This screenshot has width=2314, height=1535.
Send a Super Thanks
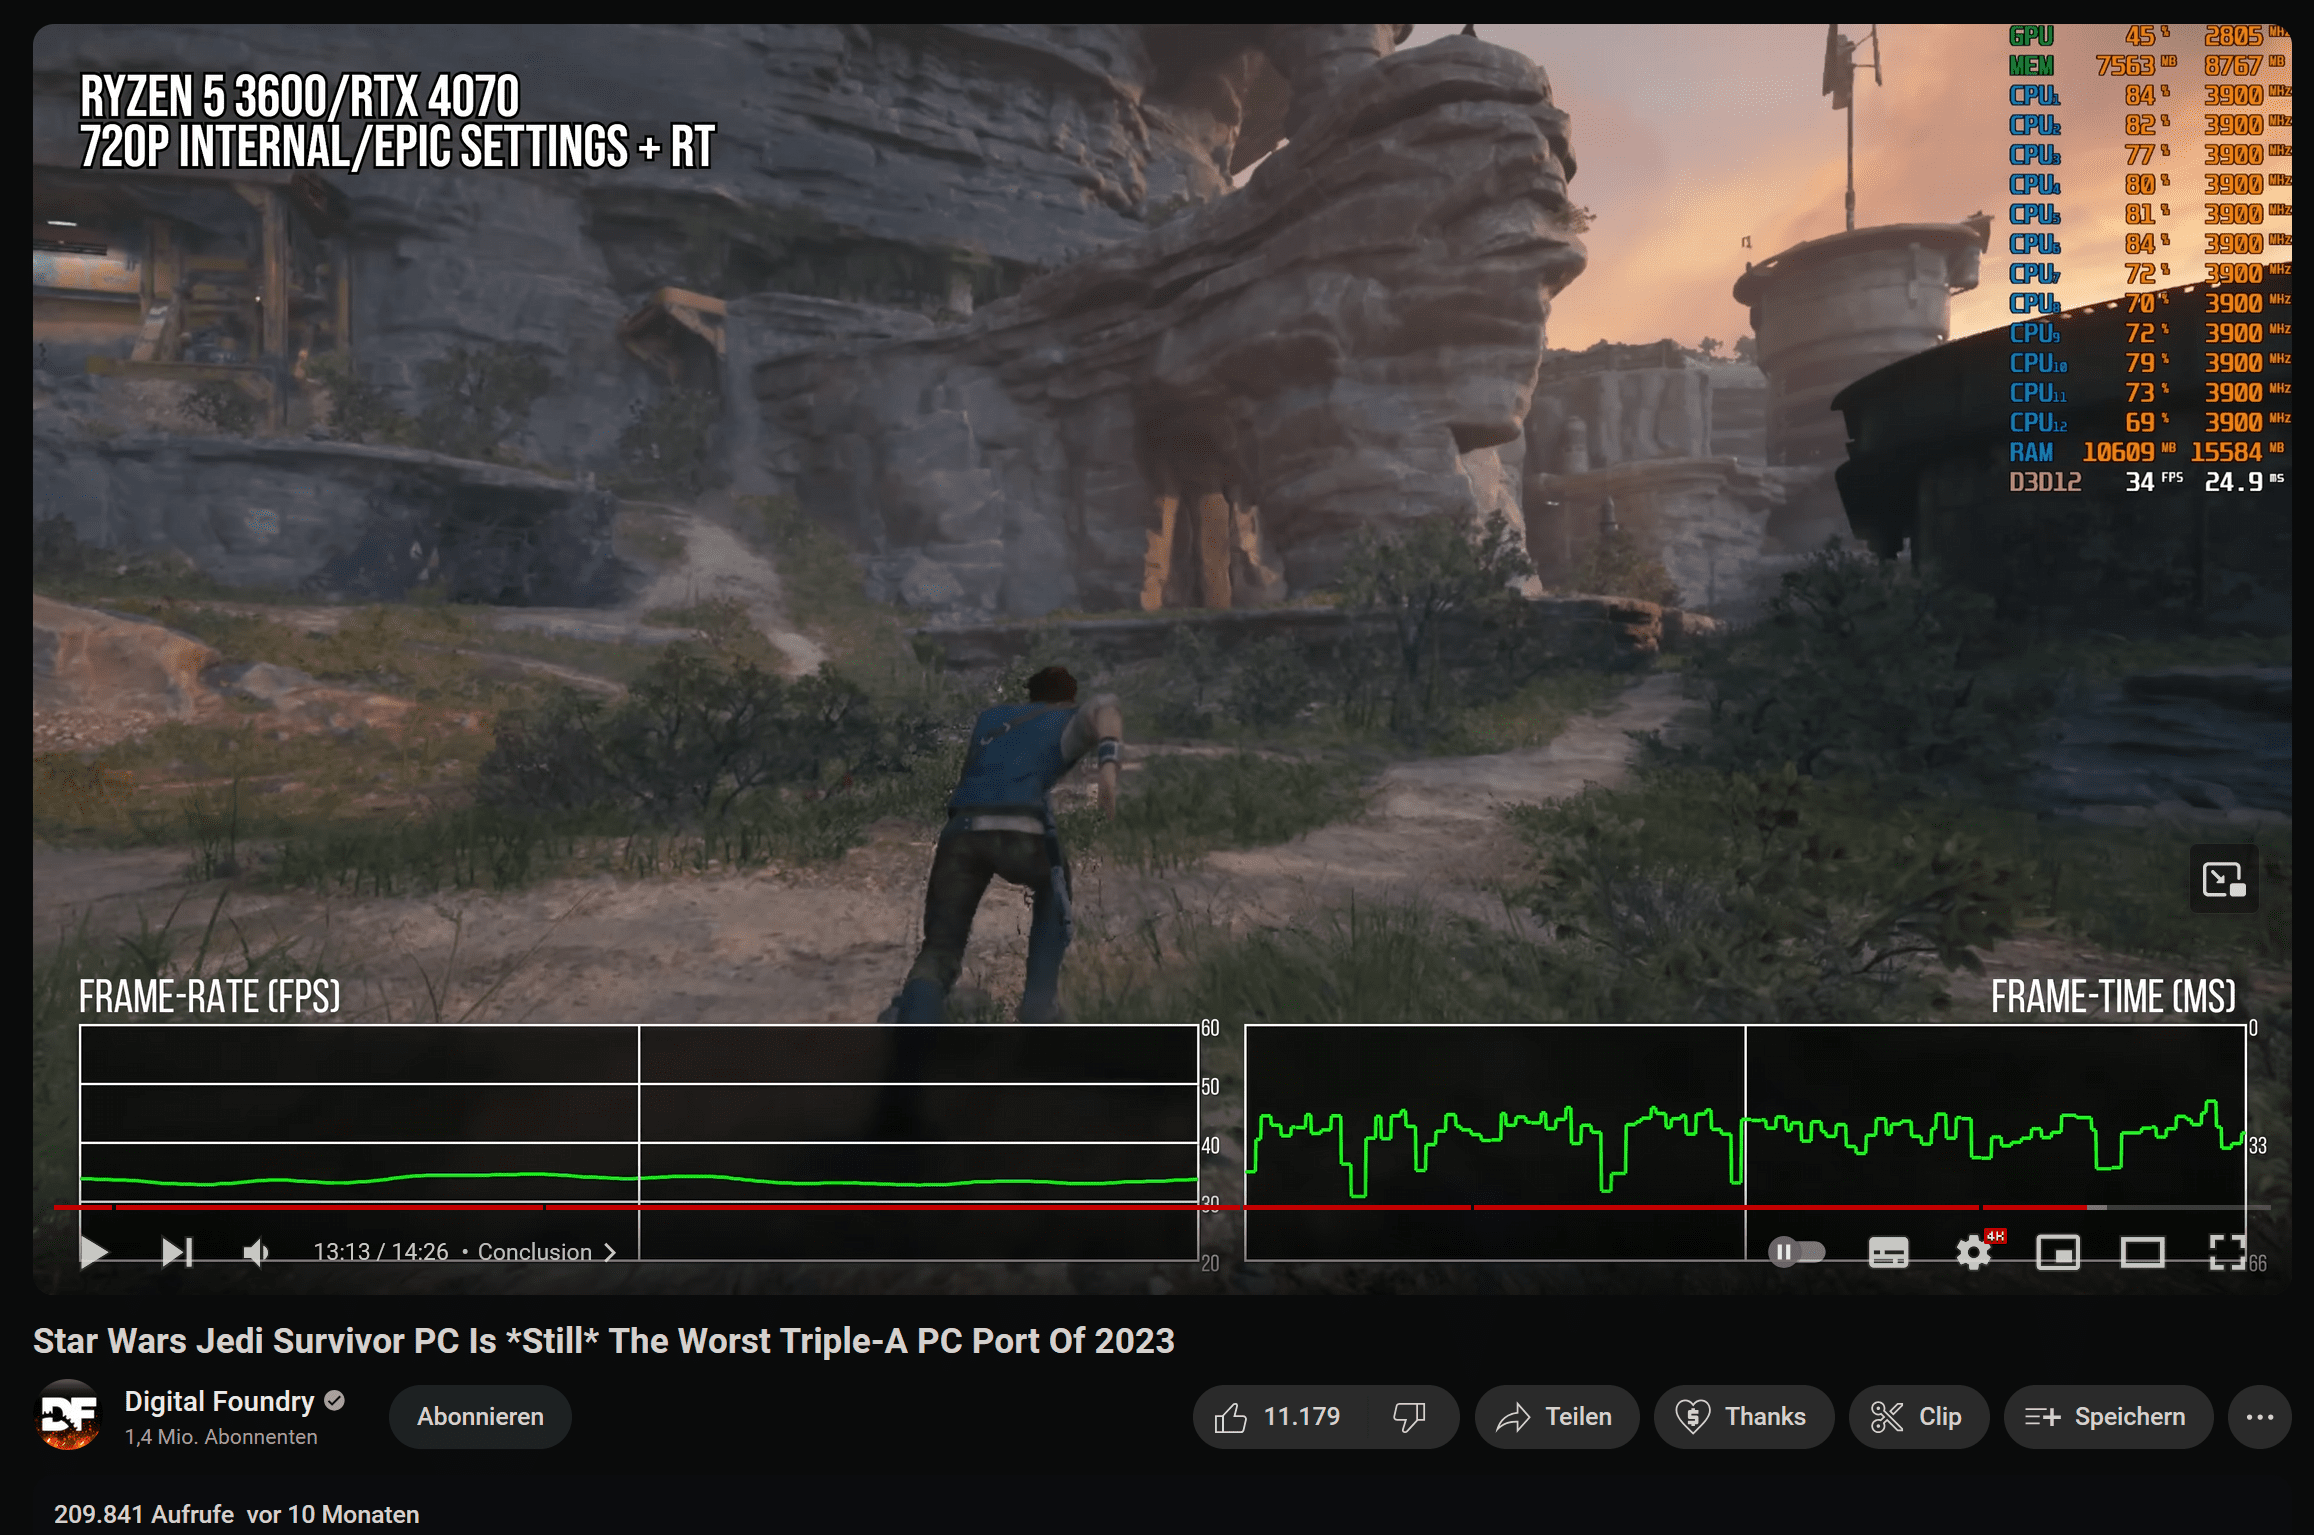point(1743,1416)
